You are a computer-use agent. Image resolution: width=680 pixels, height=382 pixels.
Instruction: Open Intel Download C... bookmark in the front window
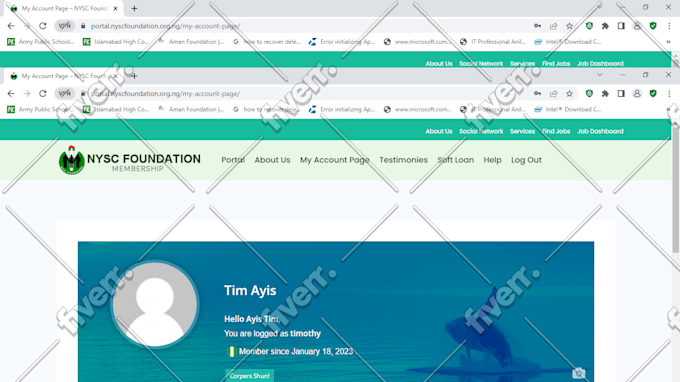(x=568, y=109)
